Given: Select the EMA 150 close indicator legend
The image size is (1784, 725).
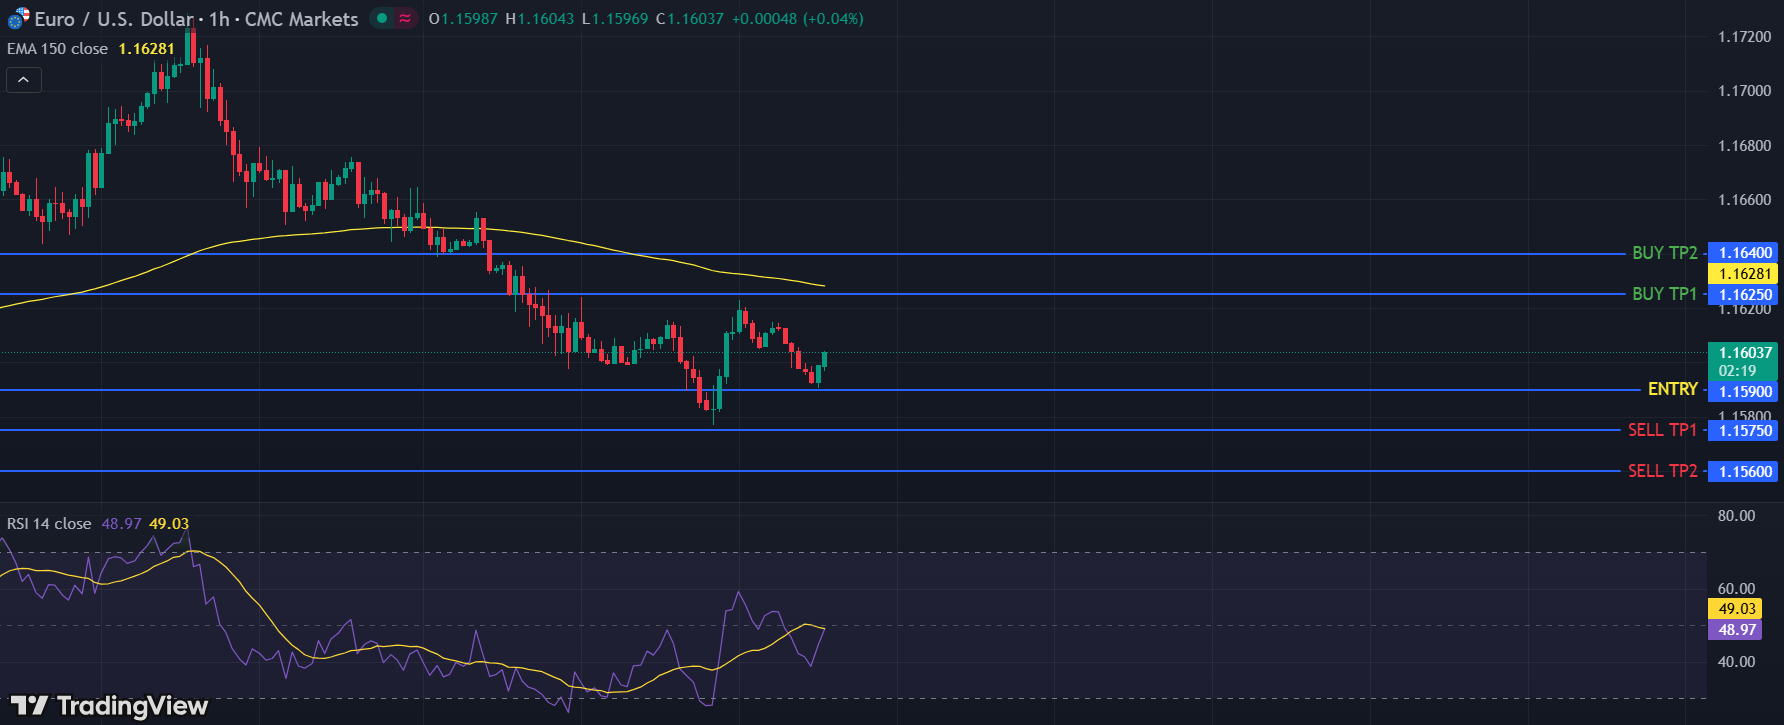Looking at the screenshot, I should [58, 49].
